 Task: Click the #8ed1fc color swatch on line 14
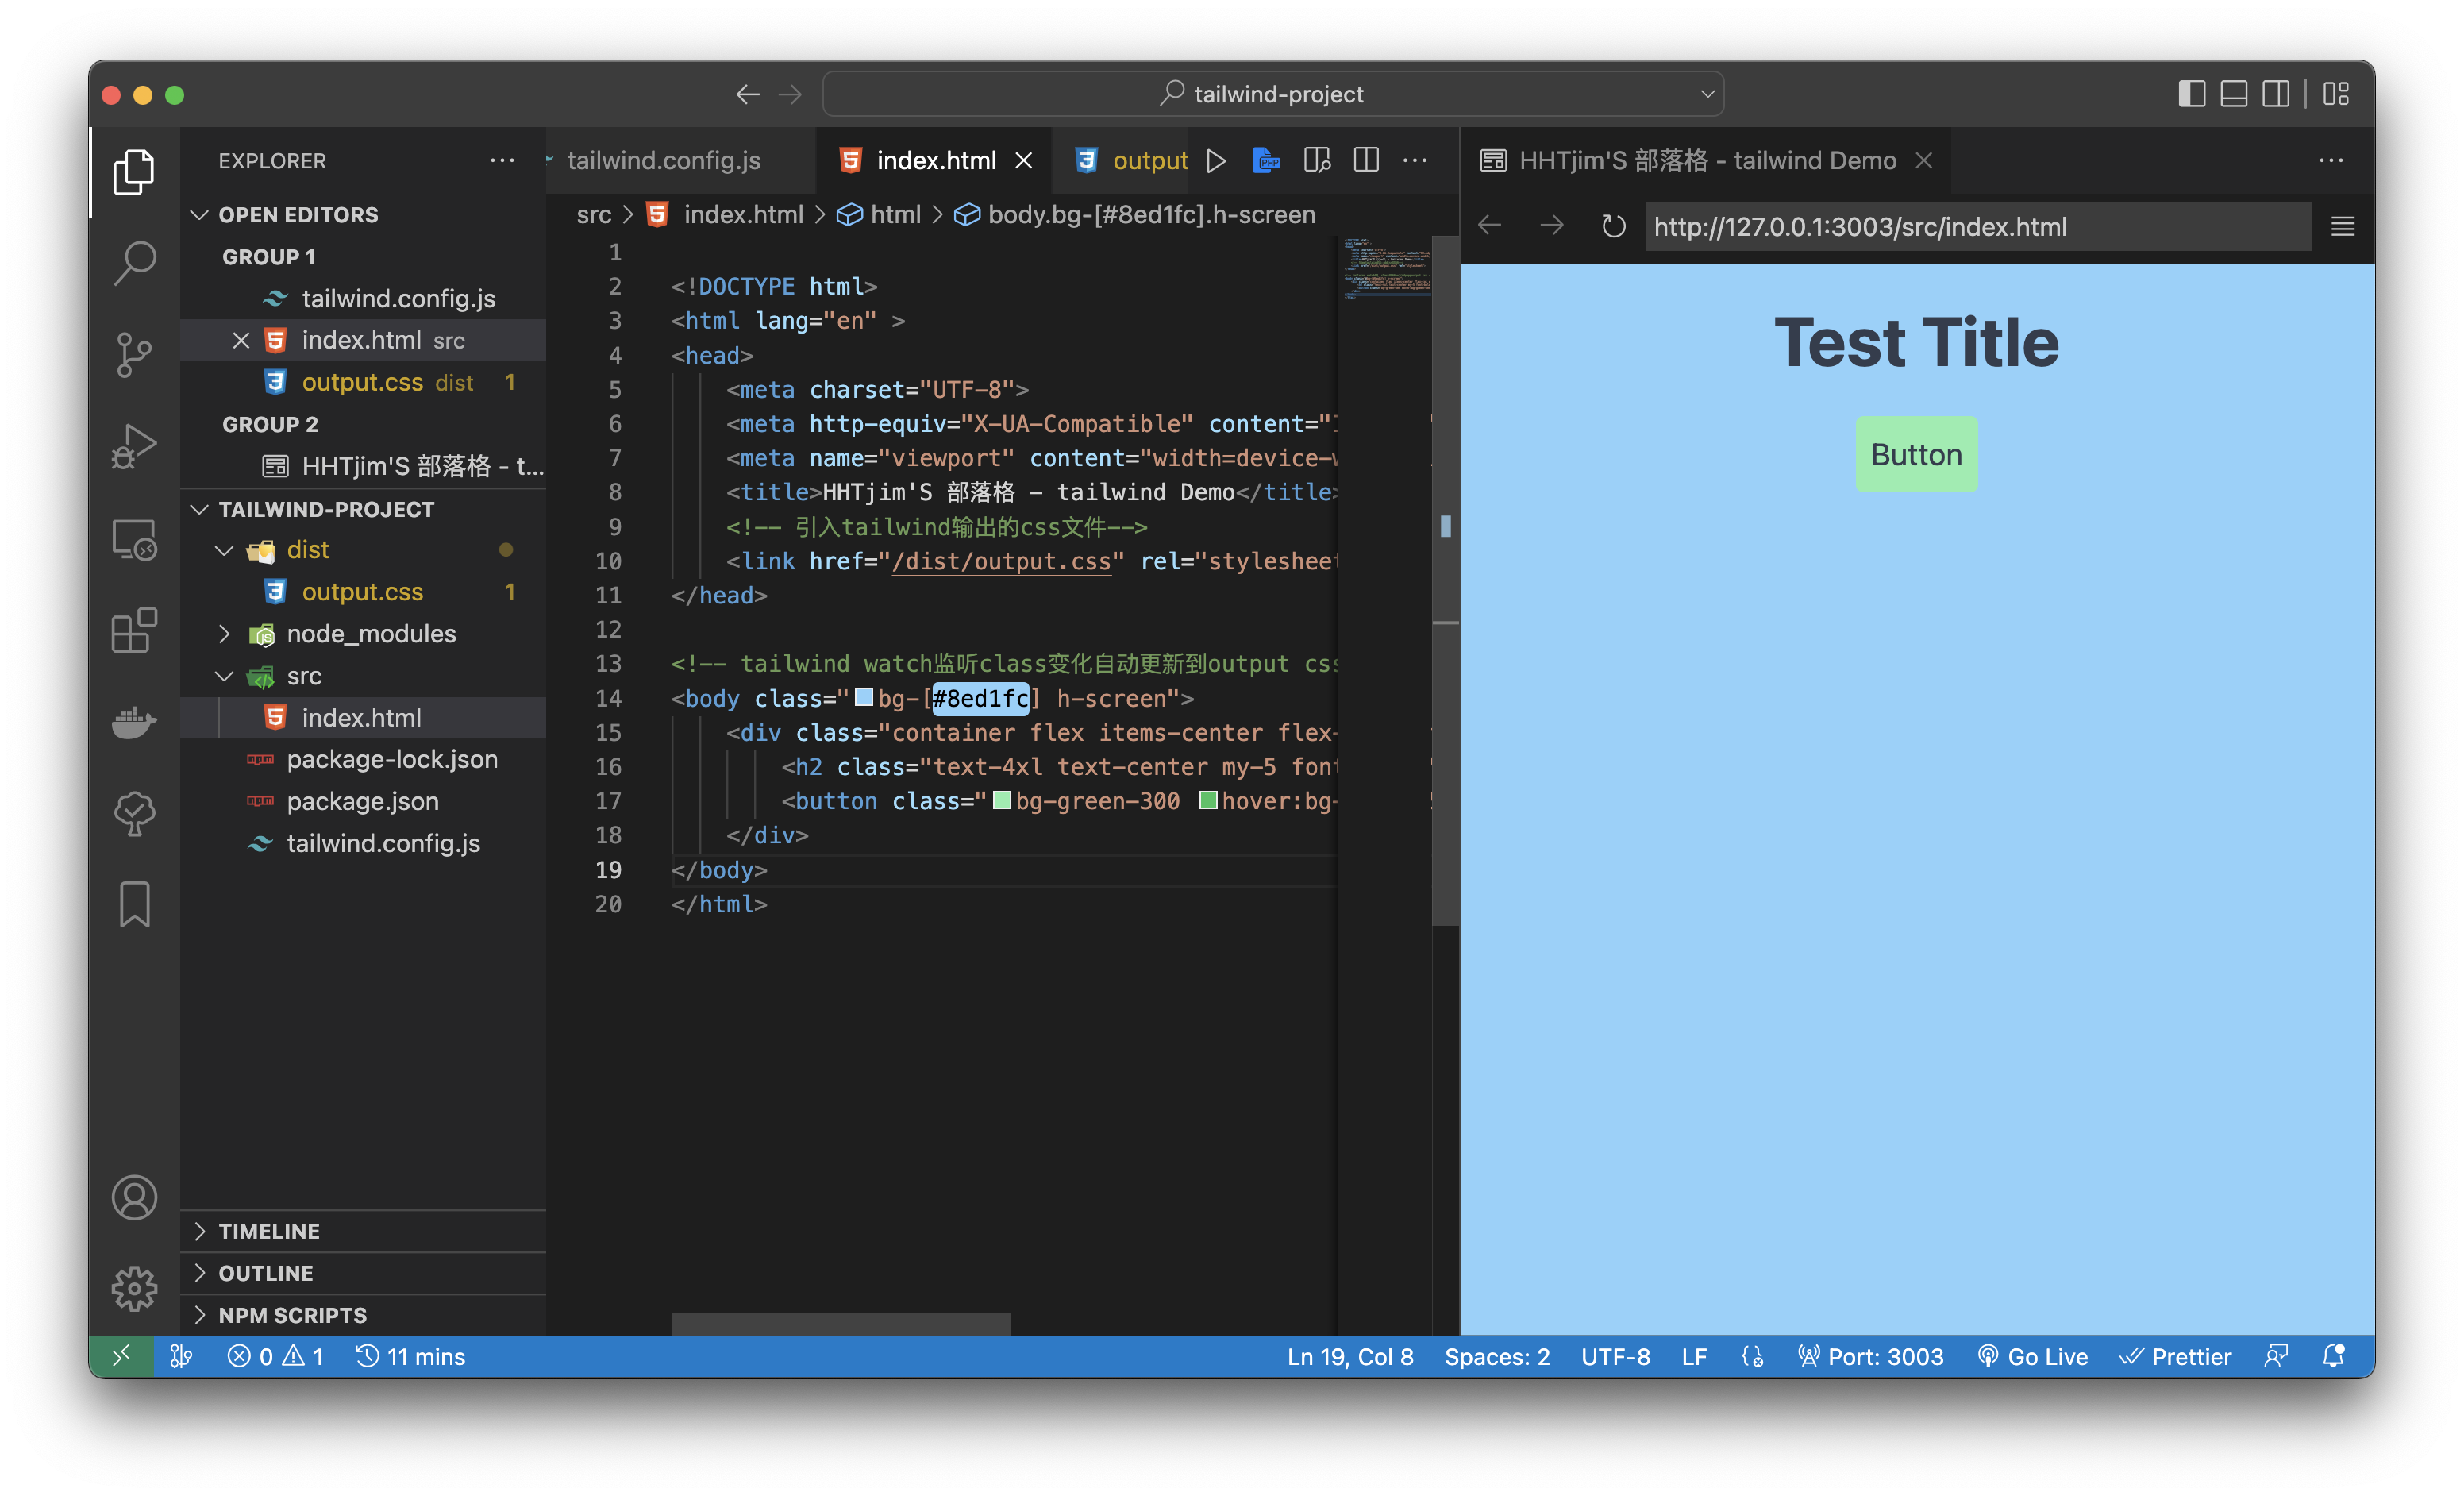pos(864,698)
